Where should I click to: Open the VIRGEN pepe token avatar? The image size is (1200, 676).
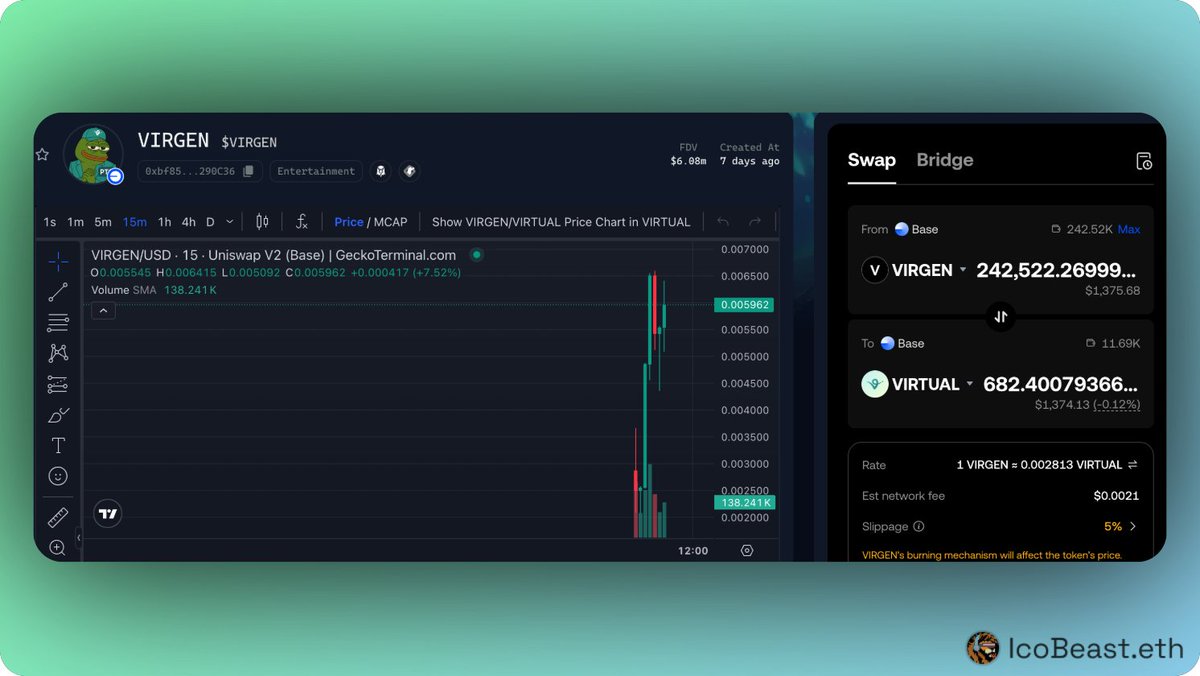(x=93, y=155)
